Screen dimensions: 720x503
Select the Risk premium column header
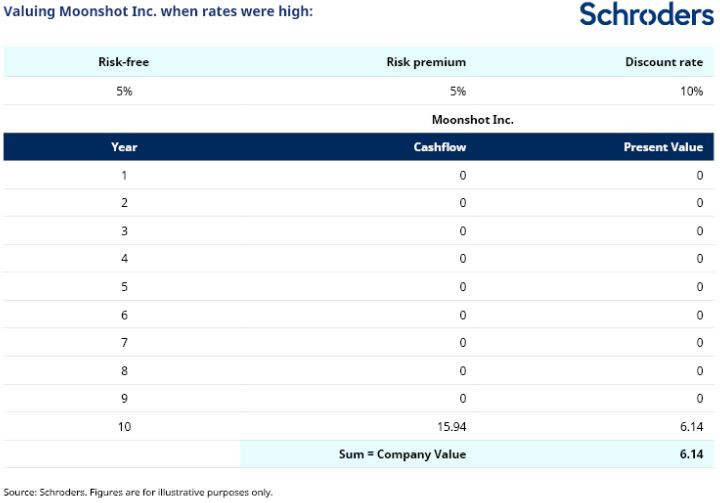point(426,62)
